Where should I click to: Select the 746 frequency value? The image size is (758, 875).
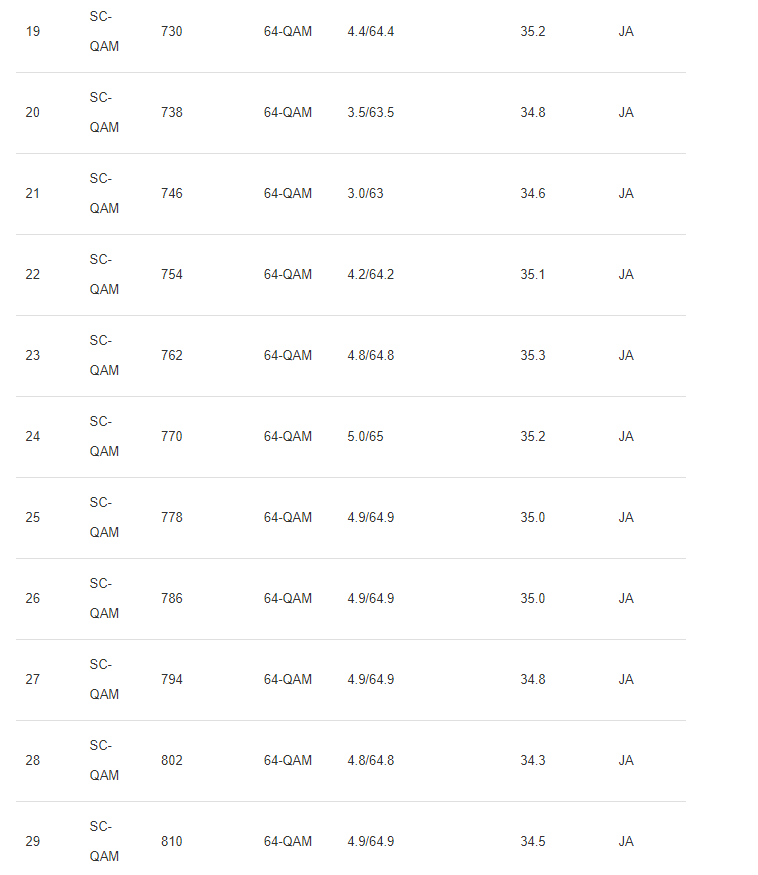[x=172, y=194]
